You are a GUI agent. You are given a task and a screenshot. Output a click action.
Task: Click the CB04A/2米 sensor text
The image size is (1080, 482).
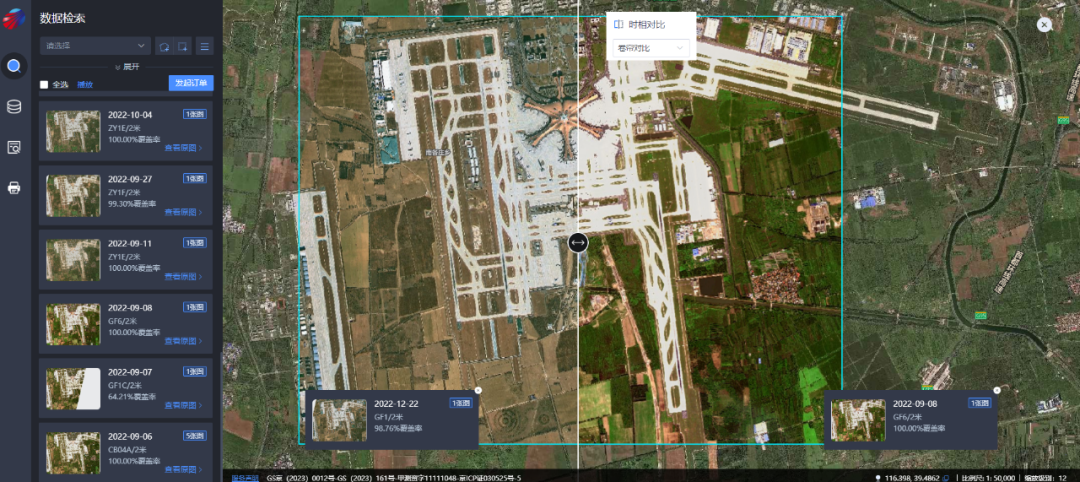pyautogui.click(x=127, y=449)
